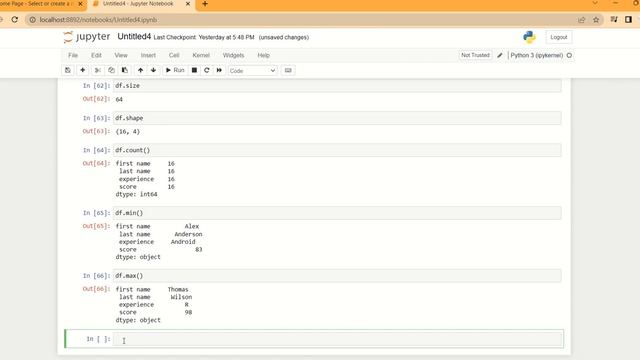
Task: Click the output value 64
Action: [119, 99]
